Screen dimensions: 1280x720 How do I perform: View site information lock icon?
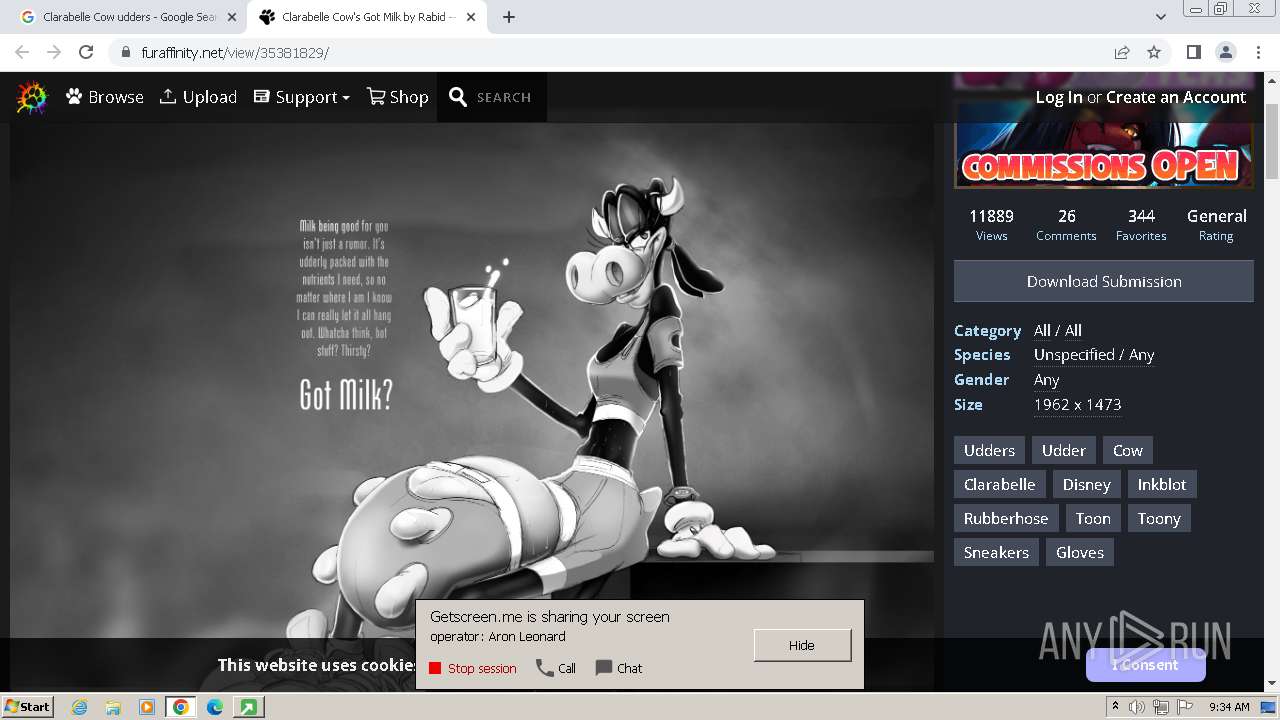(x=125, y=52)
